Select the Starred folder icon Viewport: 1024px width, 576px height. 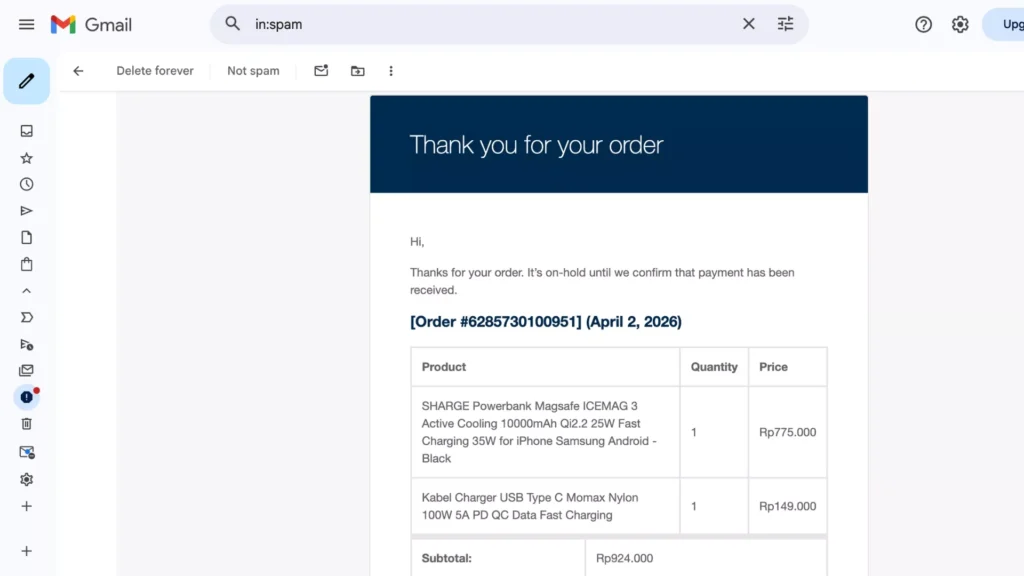(x=26, y=157)
